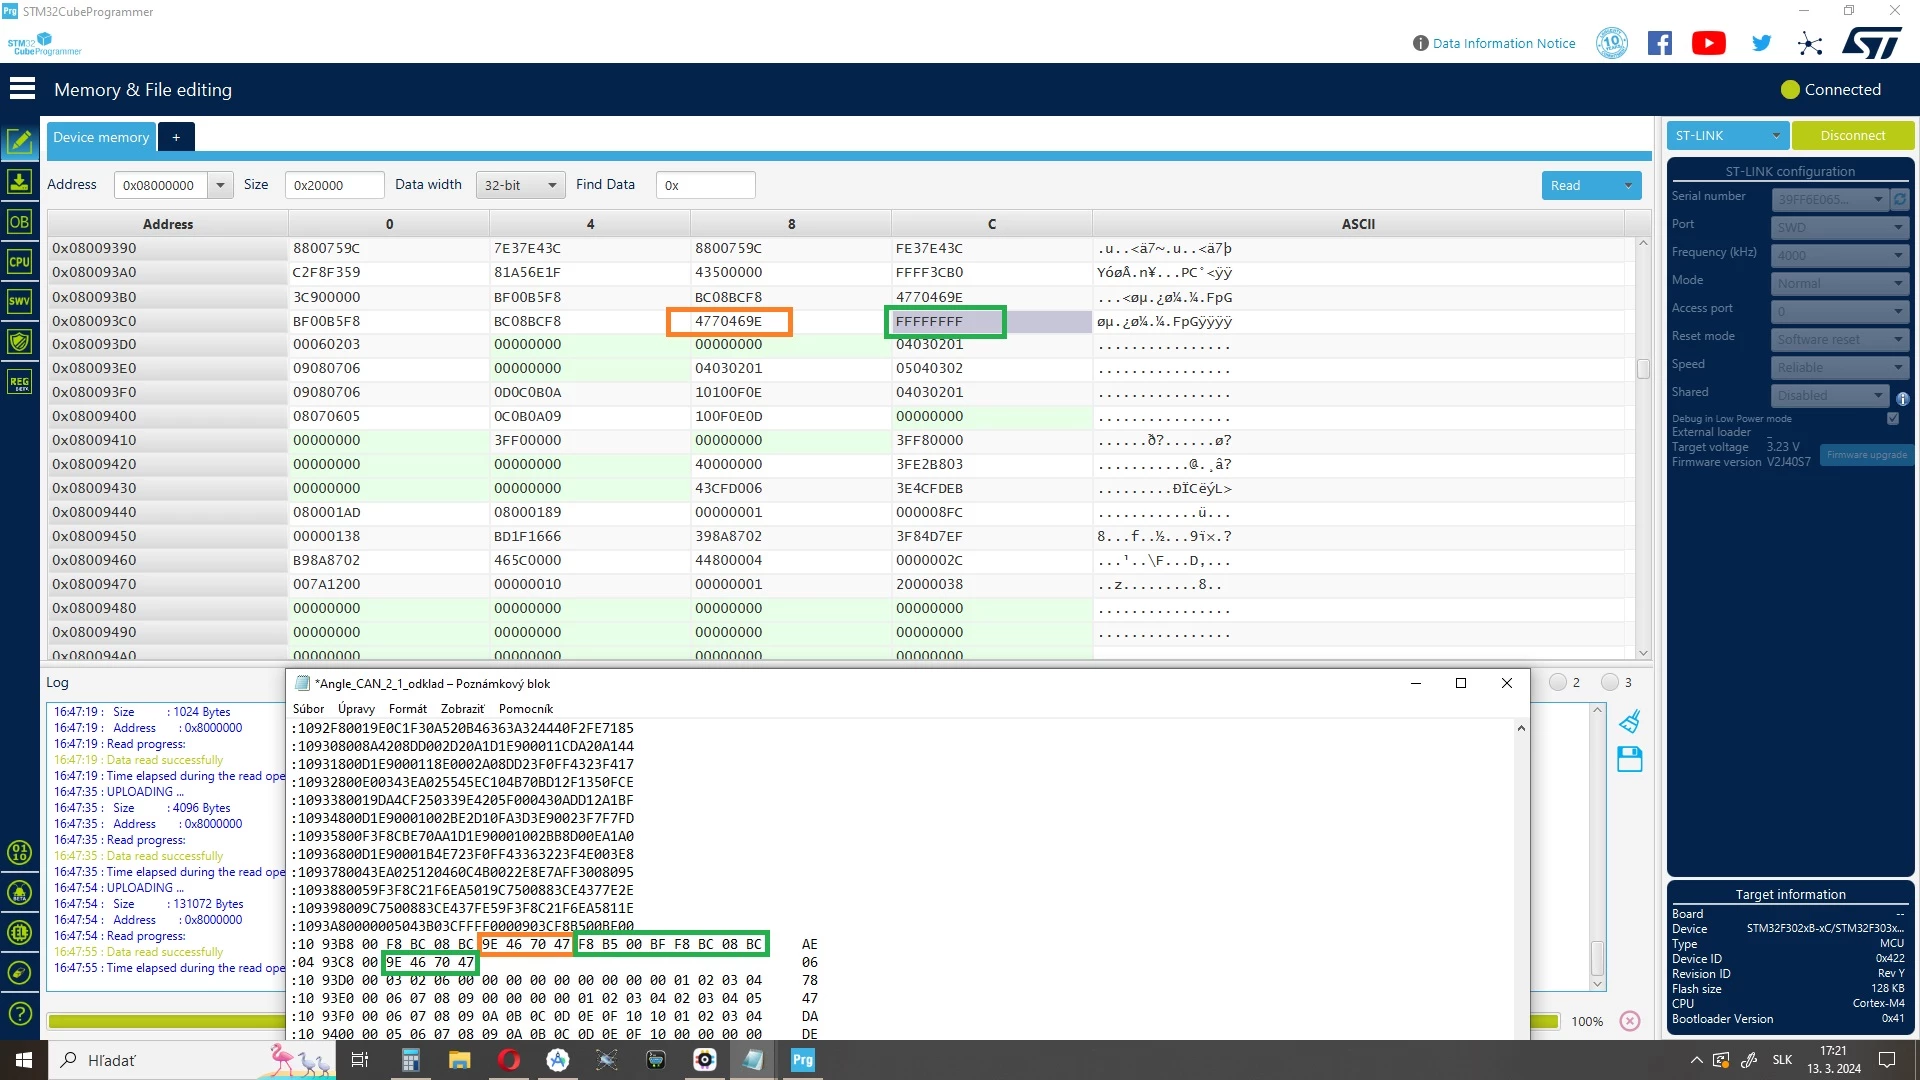Expand the Read button dropdown arrow
1920x1080 pixels.
coord(1628,185)
